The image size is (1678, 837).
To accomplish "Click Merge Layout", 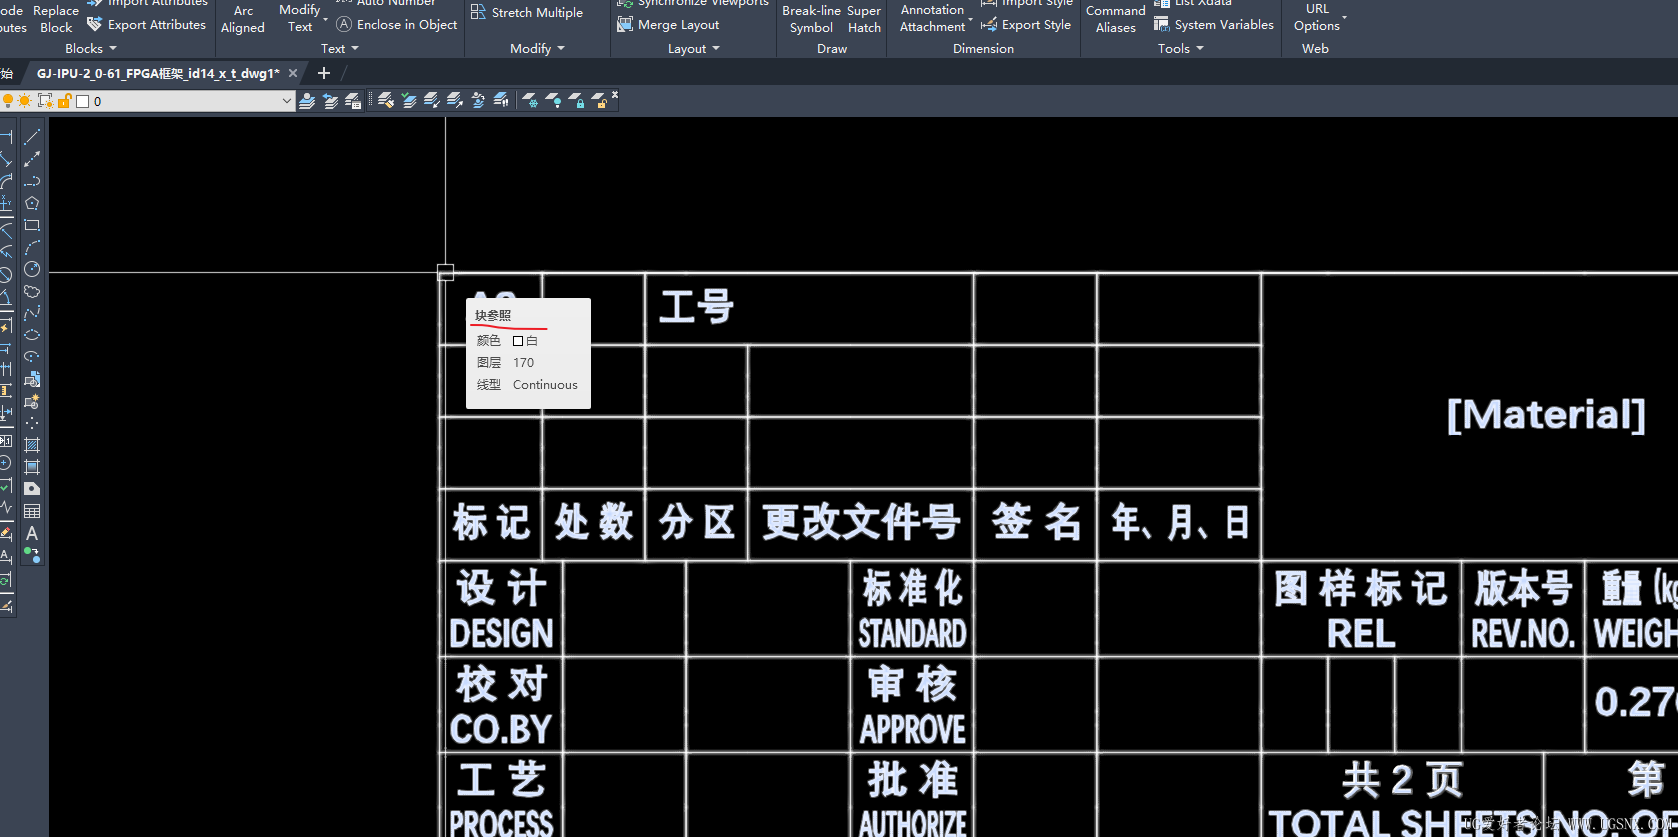I will (x=668, y=25).
